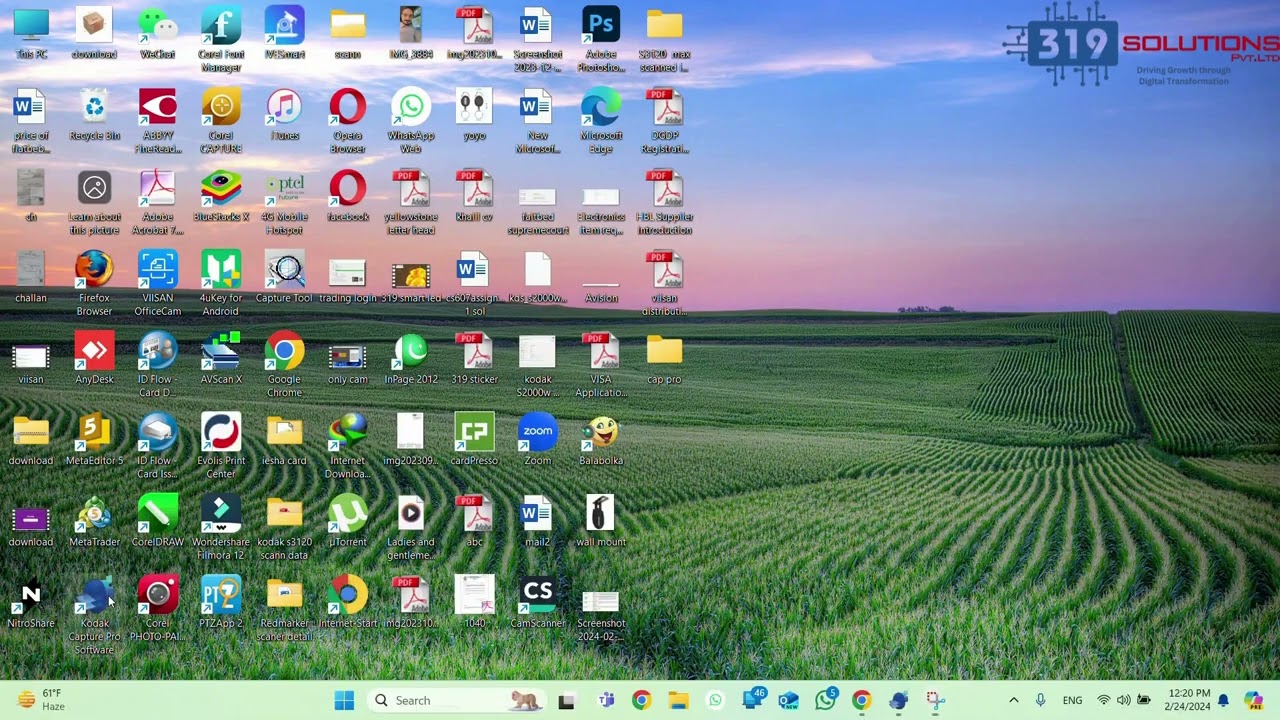Open the Windows Start menu
Viewport: 1280px width, 720px height.
coord(344,700)
